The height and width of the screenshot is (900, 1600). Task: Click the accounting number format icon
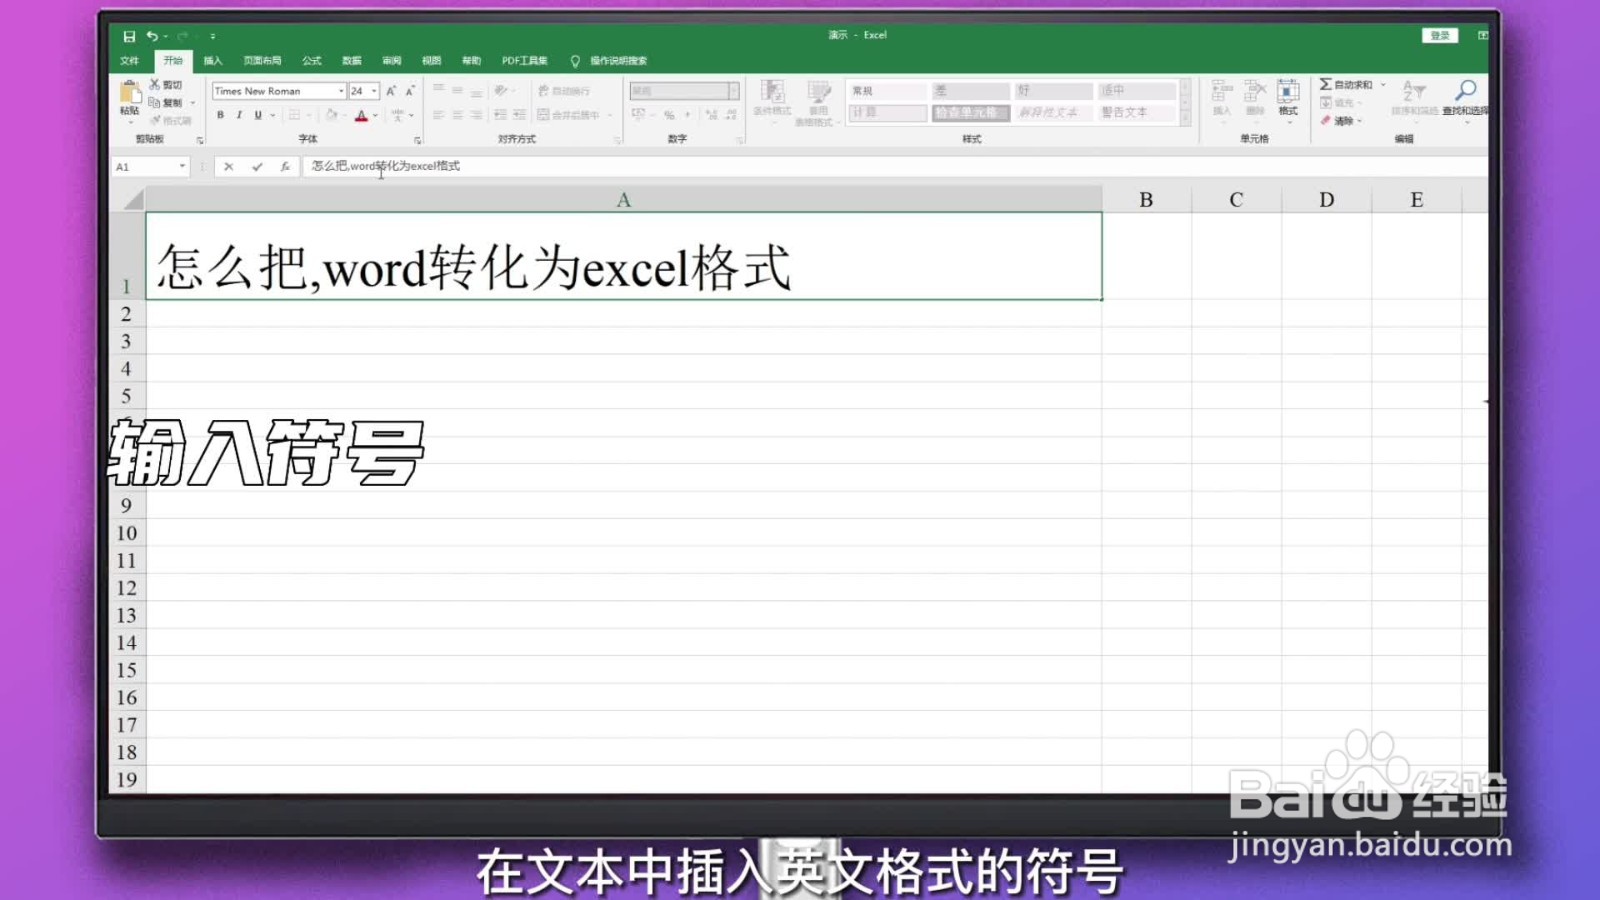click(x=638, y=115)
